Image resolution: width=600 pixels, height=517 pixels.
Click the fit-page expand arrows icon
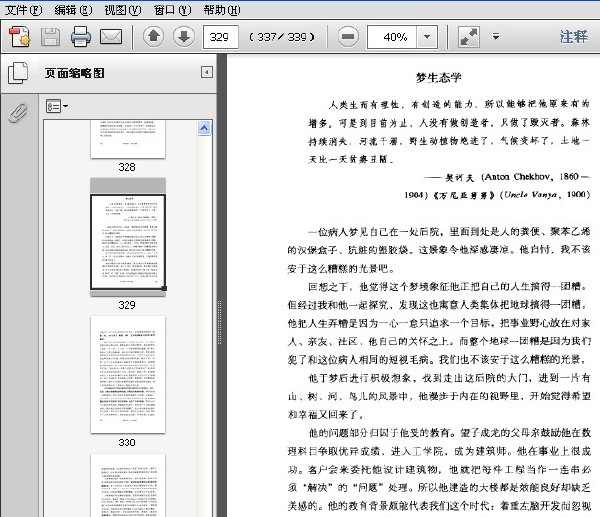[x=469, y=37]
